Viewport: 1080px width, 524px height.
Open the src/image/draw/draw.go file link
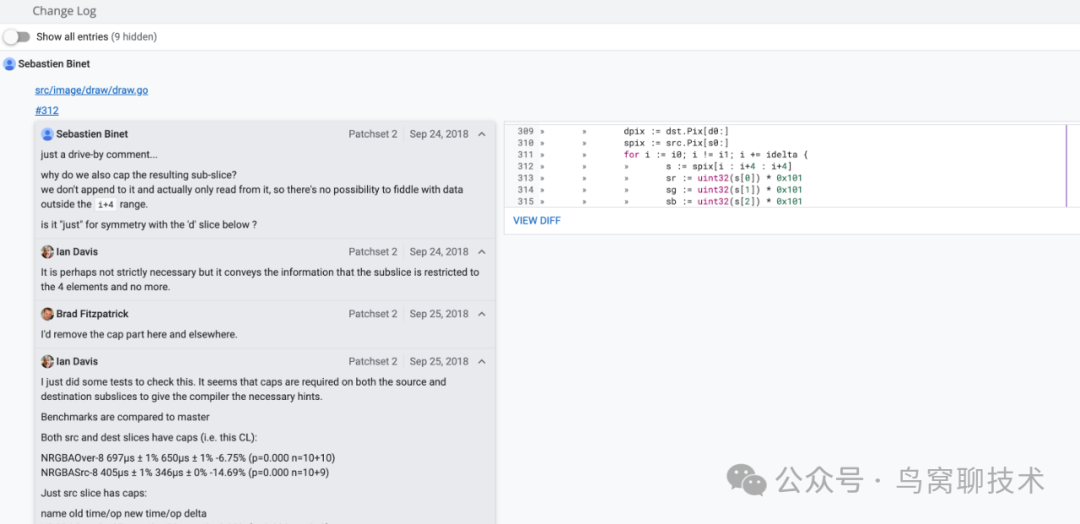click(92, 90)
